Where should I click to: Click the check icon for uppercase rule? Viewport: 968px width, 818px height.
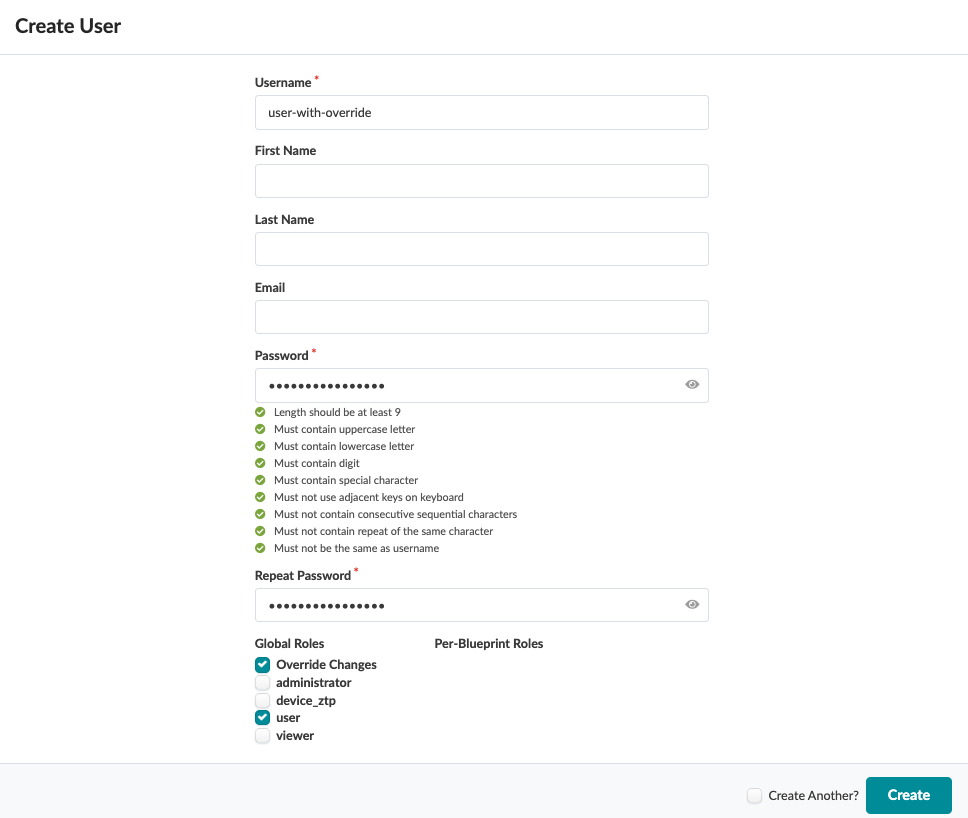pos(261,429)
